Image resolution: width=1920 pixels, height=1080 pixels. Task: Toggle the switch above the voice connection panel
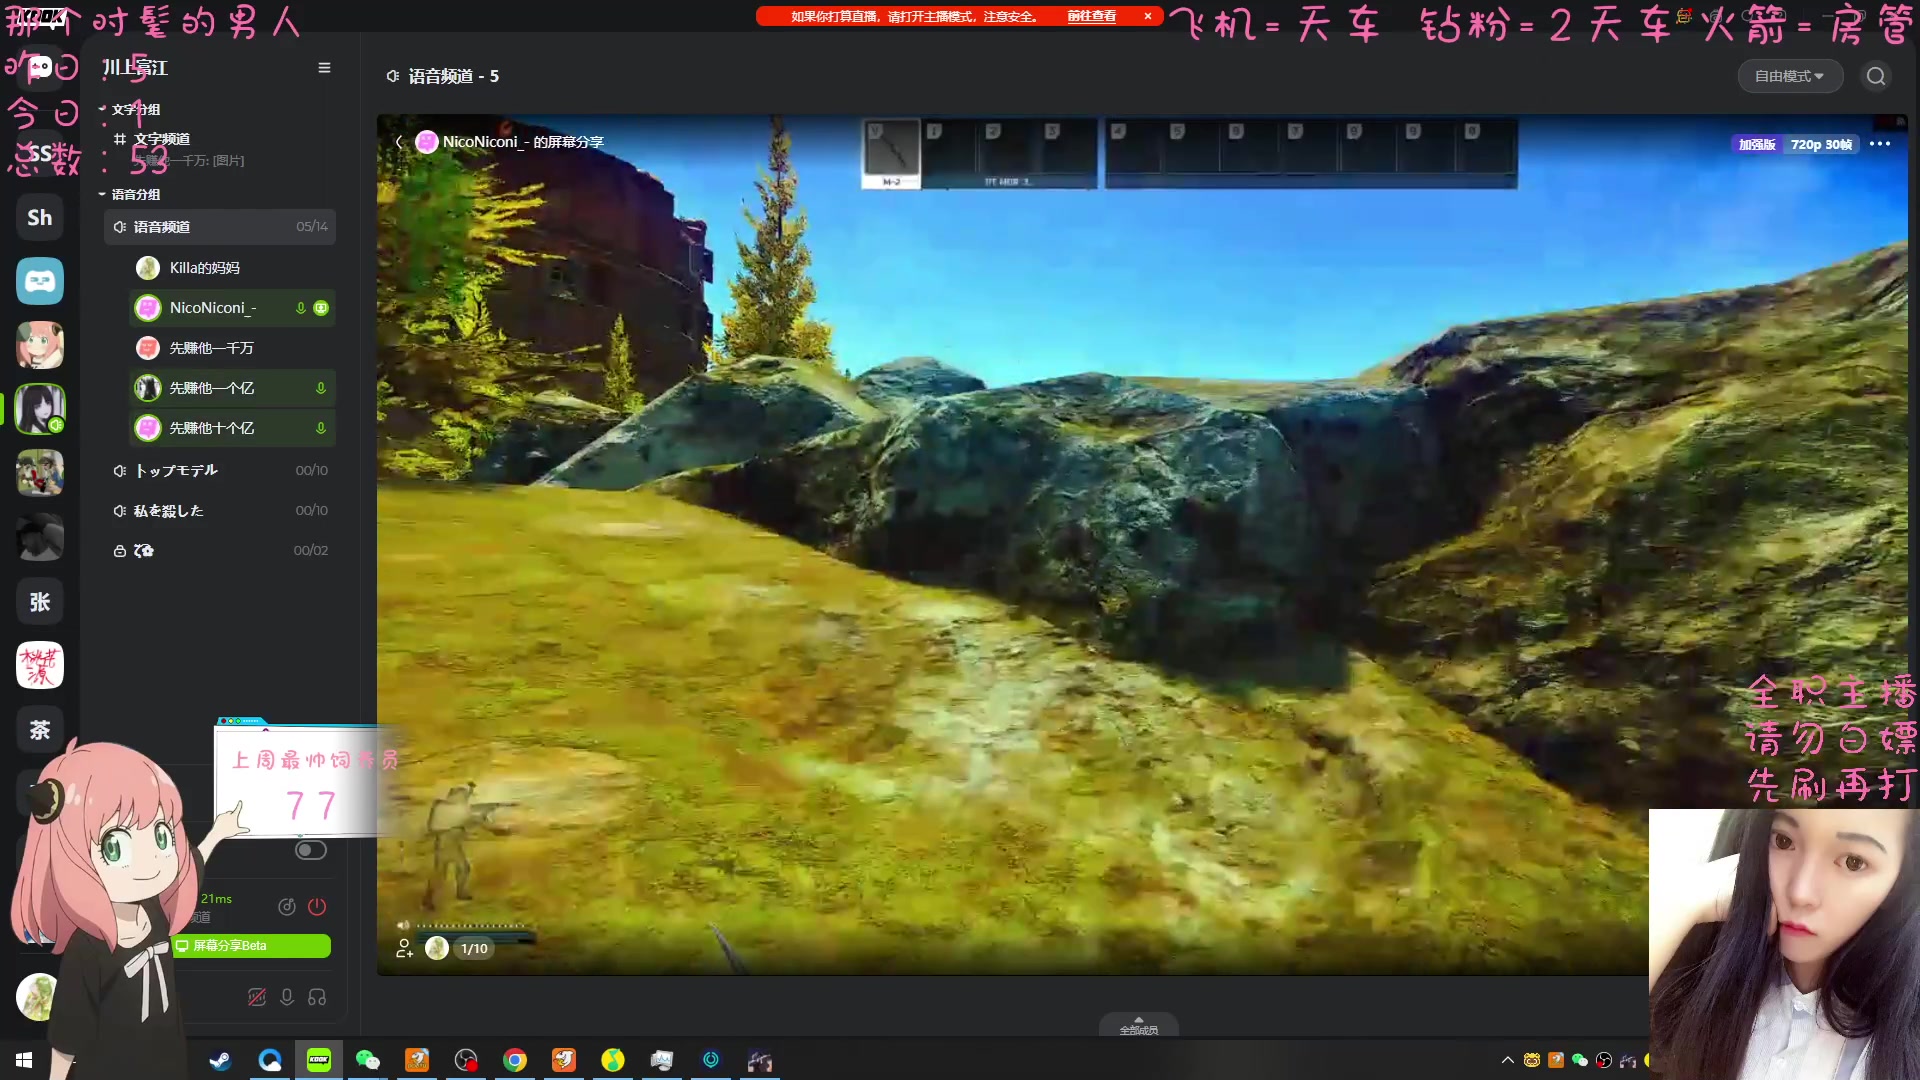311,850
